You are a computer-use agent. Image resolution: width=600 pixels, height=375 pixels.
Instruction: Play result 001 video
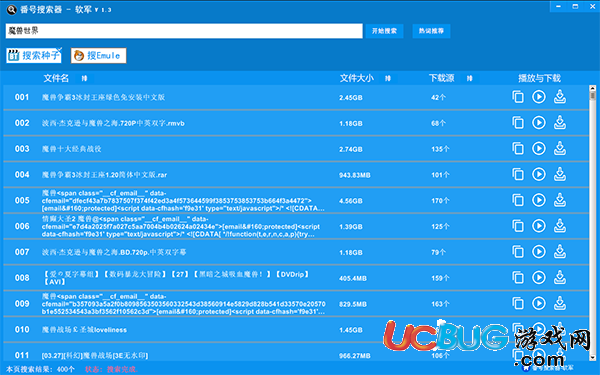[539, 97]
